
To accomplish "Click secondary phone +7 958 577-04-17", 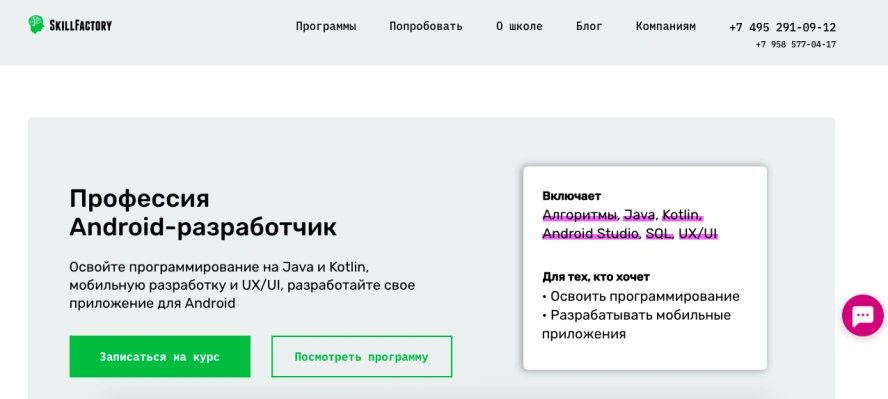I will coord(796,45).
